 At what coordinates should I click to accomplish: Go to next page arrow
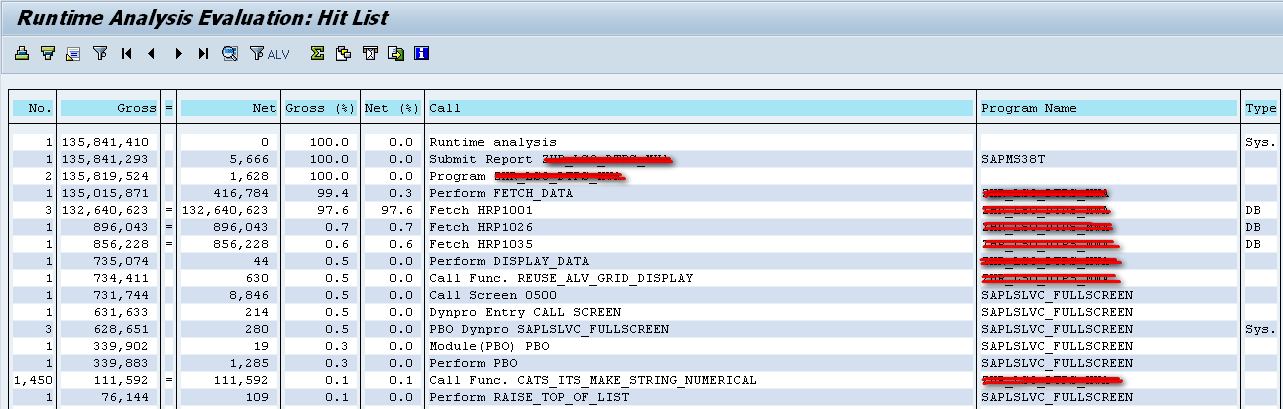[178, 54]
